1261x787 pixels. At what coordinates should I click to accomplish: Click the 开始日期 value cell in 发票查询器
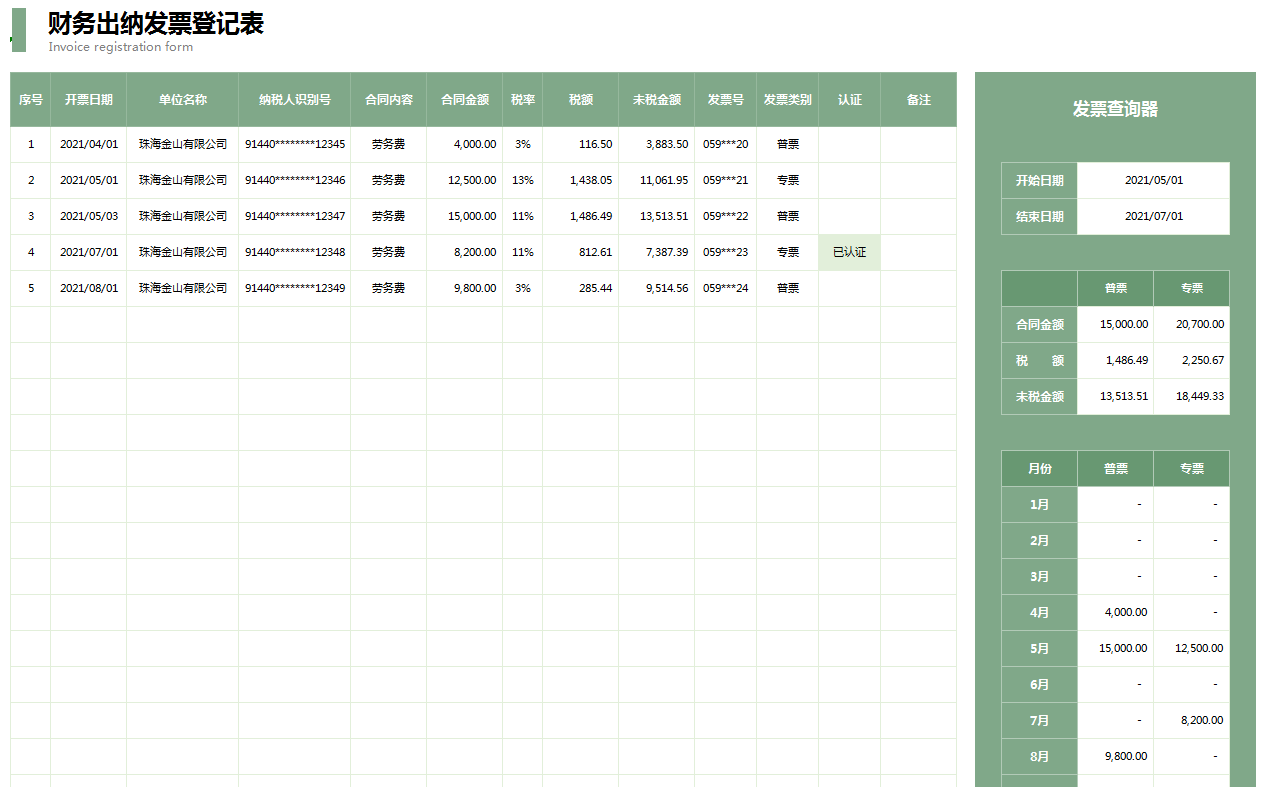(x=1153, y=181)
